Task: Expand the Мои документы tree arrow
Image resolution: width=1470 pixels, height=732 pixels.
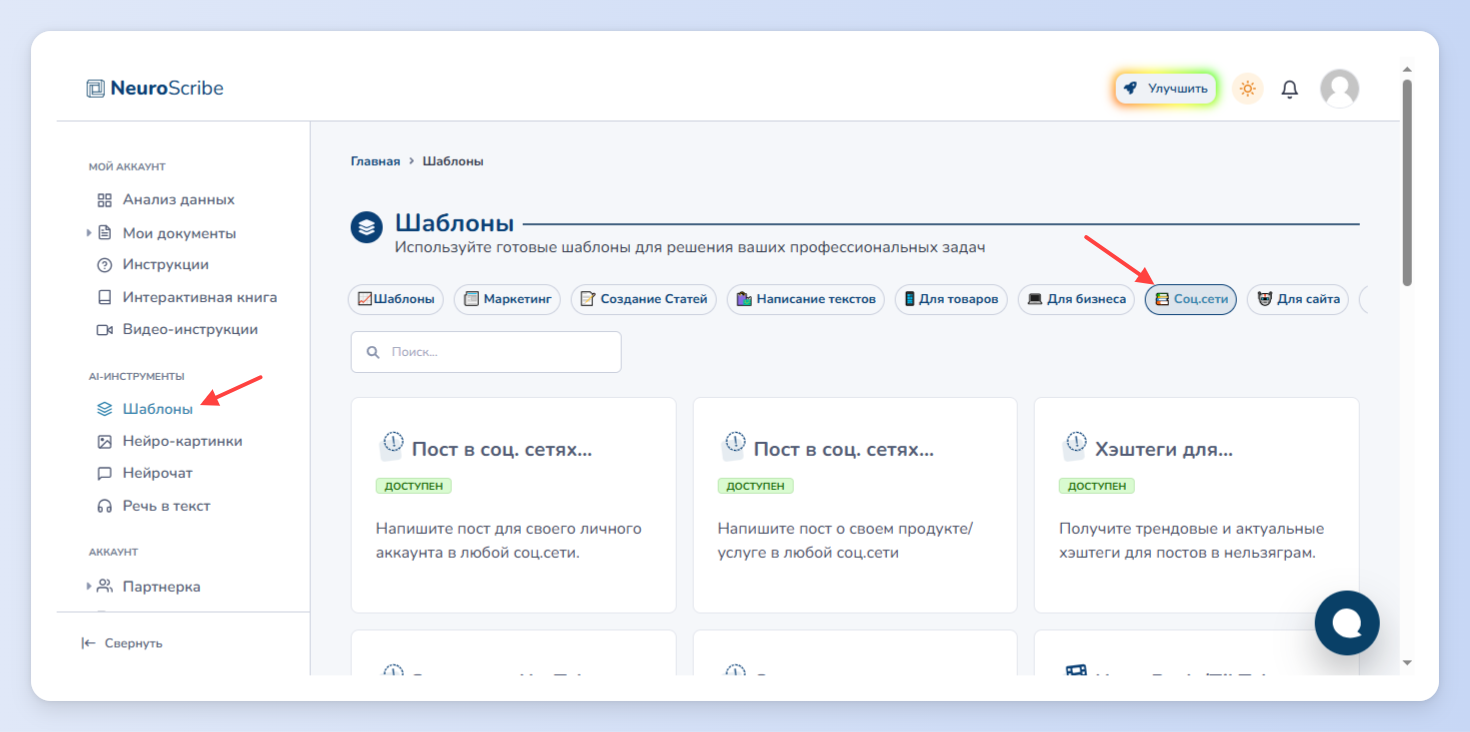Action: (x=89, y=233)
